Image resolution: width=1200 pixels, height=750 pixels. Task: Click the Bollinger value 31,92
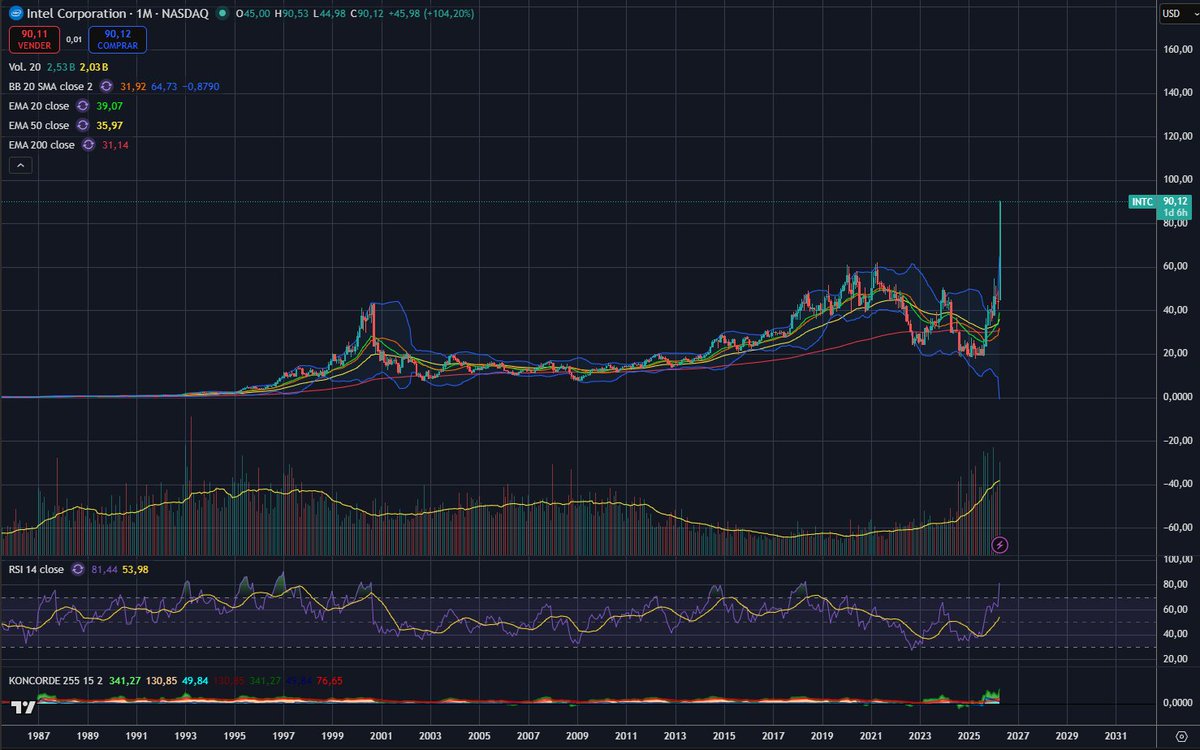(x=133, y=87)
